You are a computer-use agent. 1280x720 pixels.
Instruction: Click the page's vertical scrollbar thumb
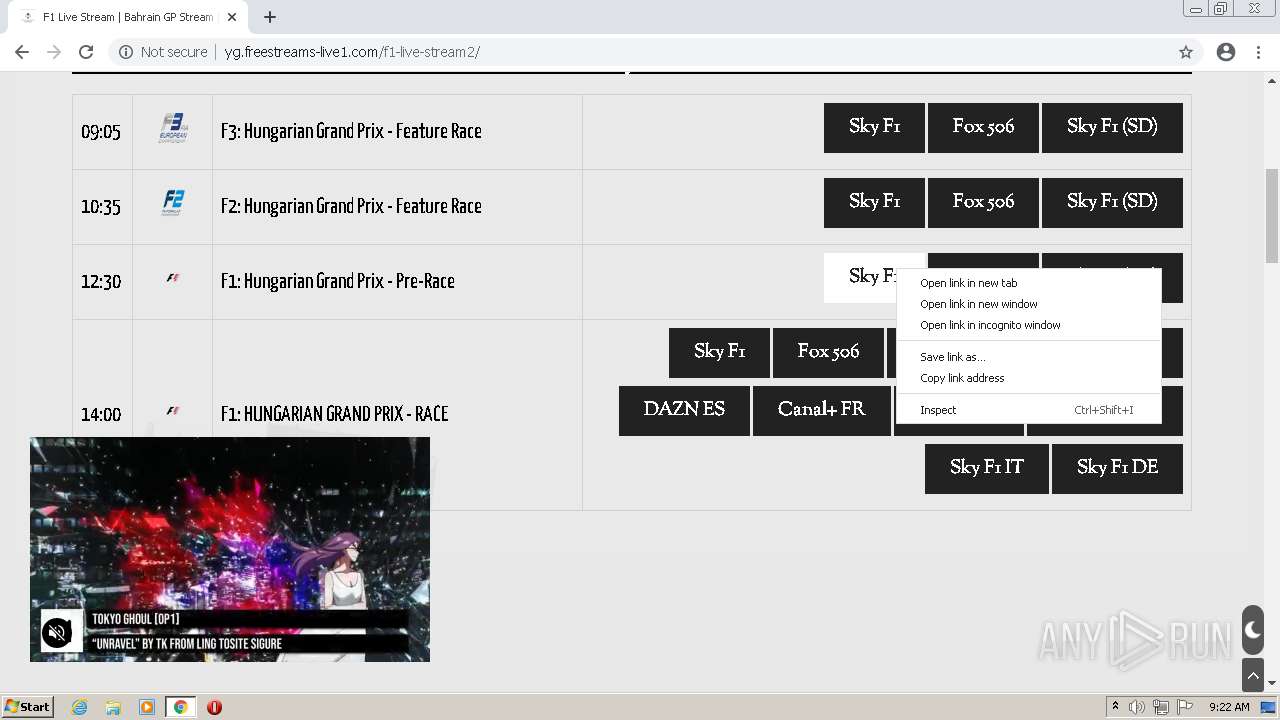(1272, 216)
